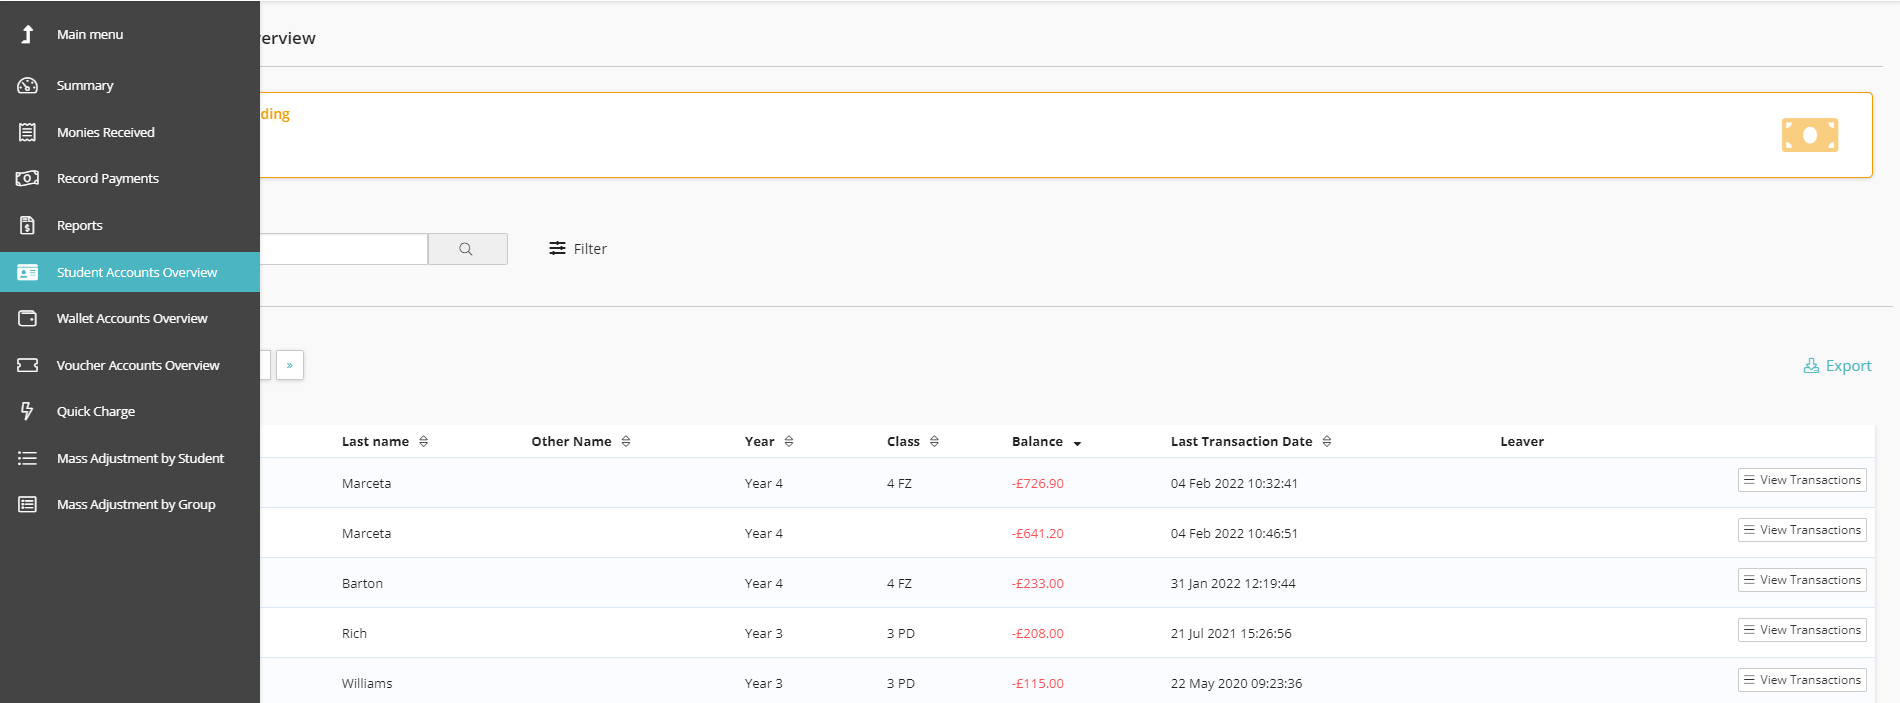Click class 3 PD in the Rich row
The image size is (1900, 703).
901,634
